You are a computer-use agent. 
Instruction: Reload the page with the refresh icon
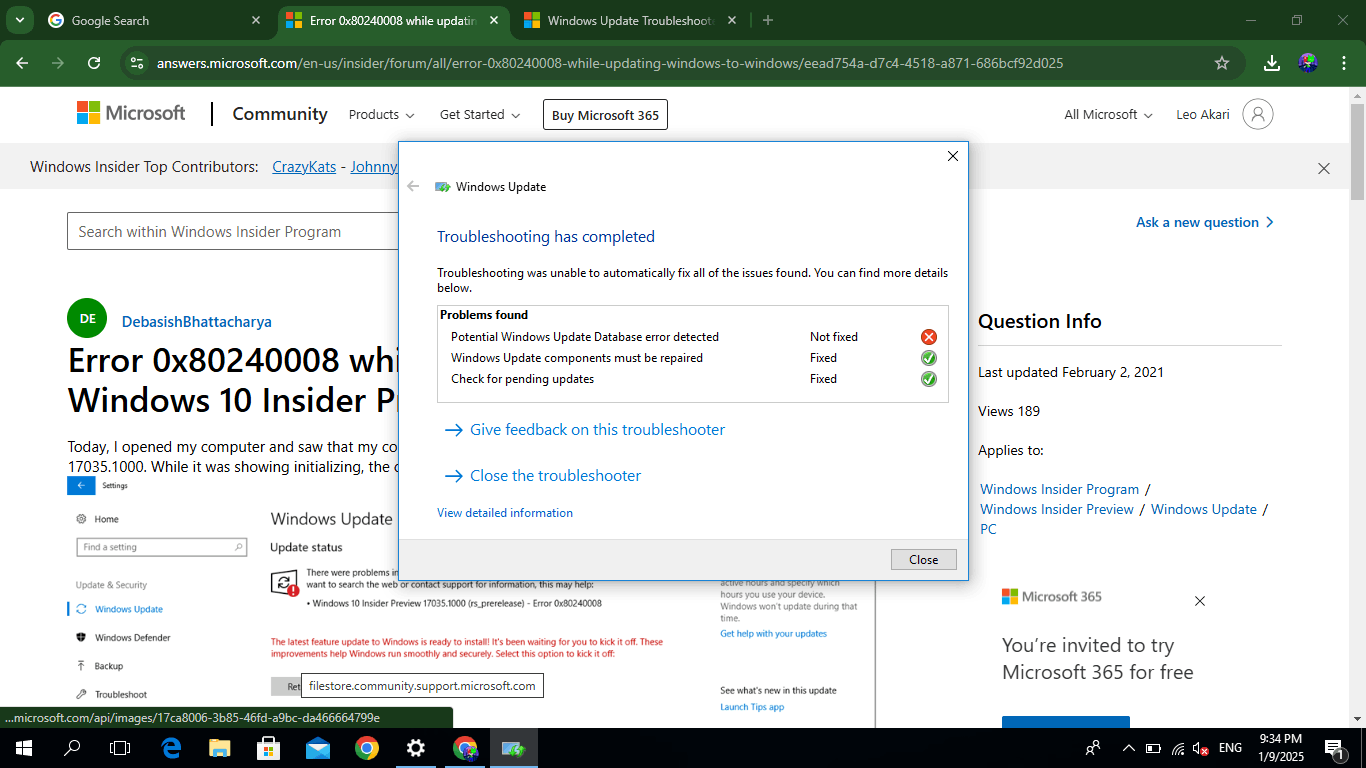coord(94,63)
